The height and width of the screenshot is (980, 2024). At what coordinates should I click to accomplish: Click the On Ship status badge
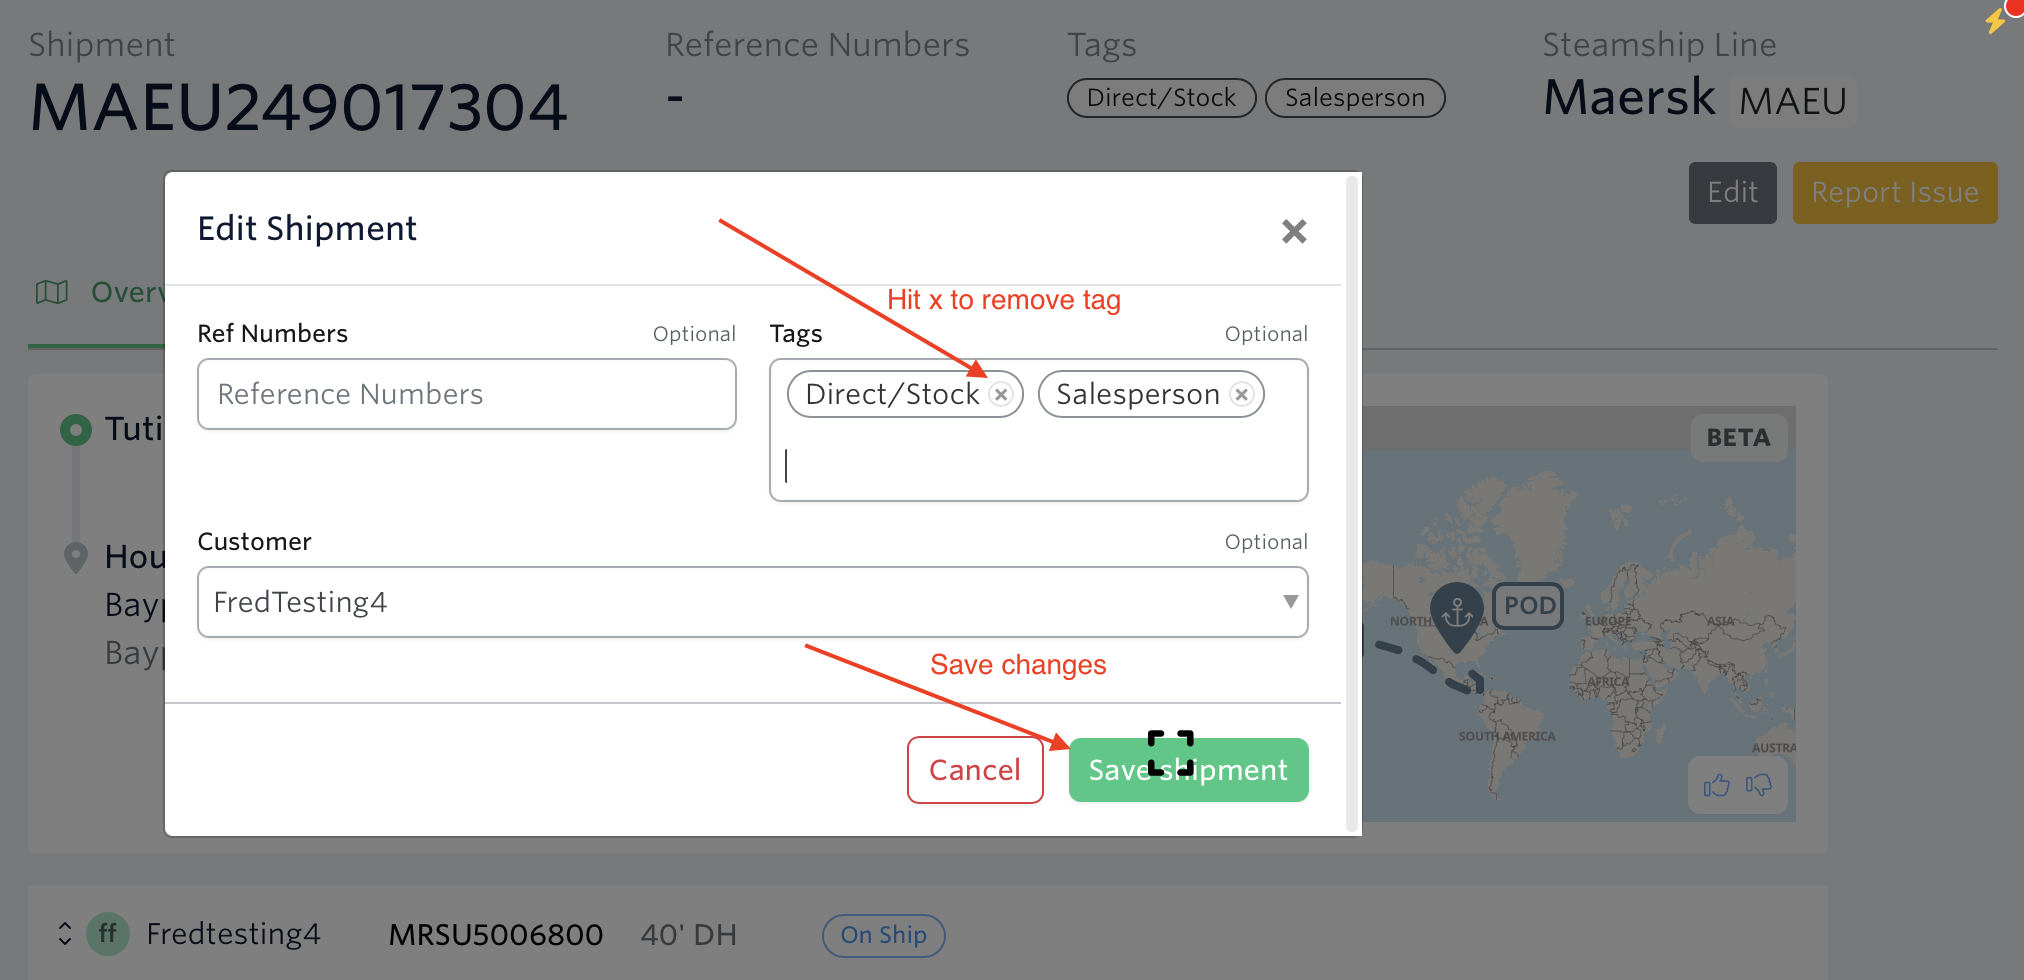(x=883, y=935)
